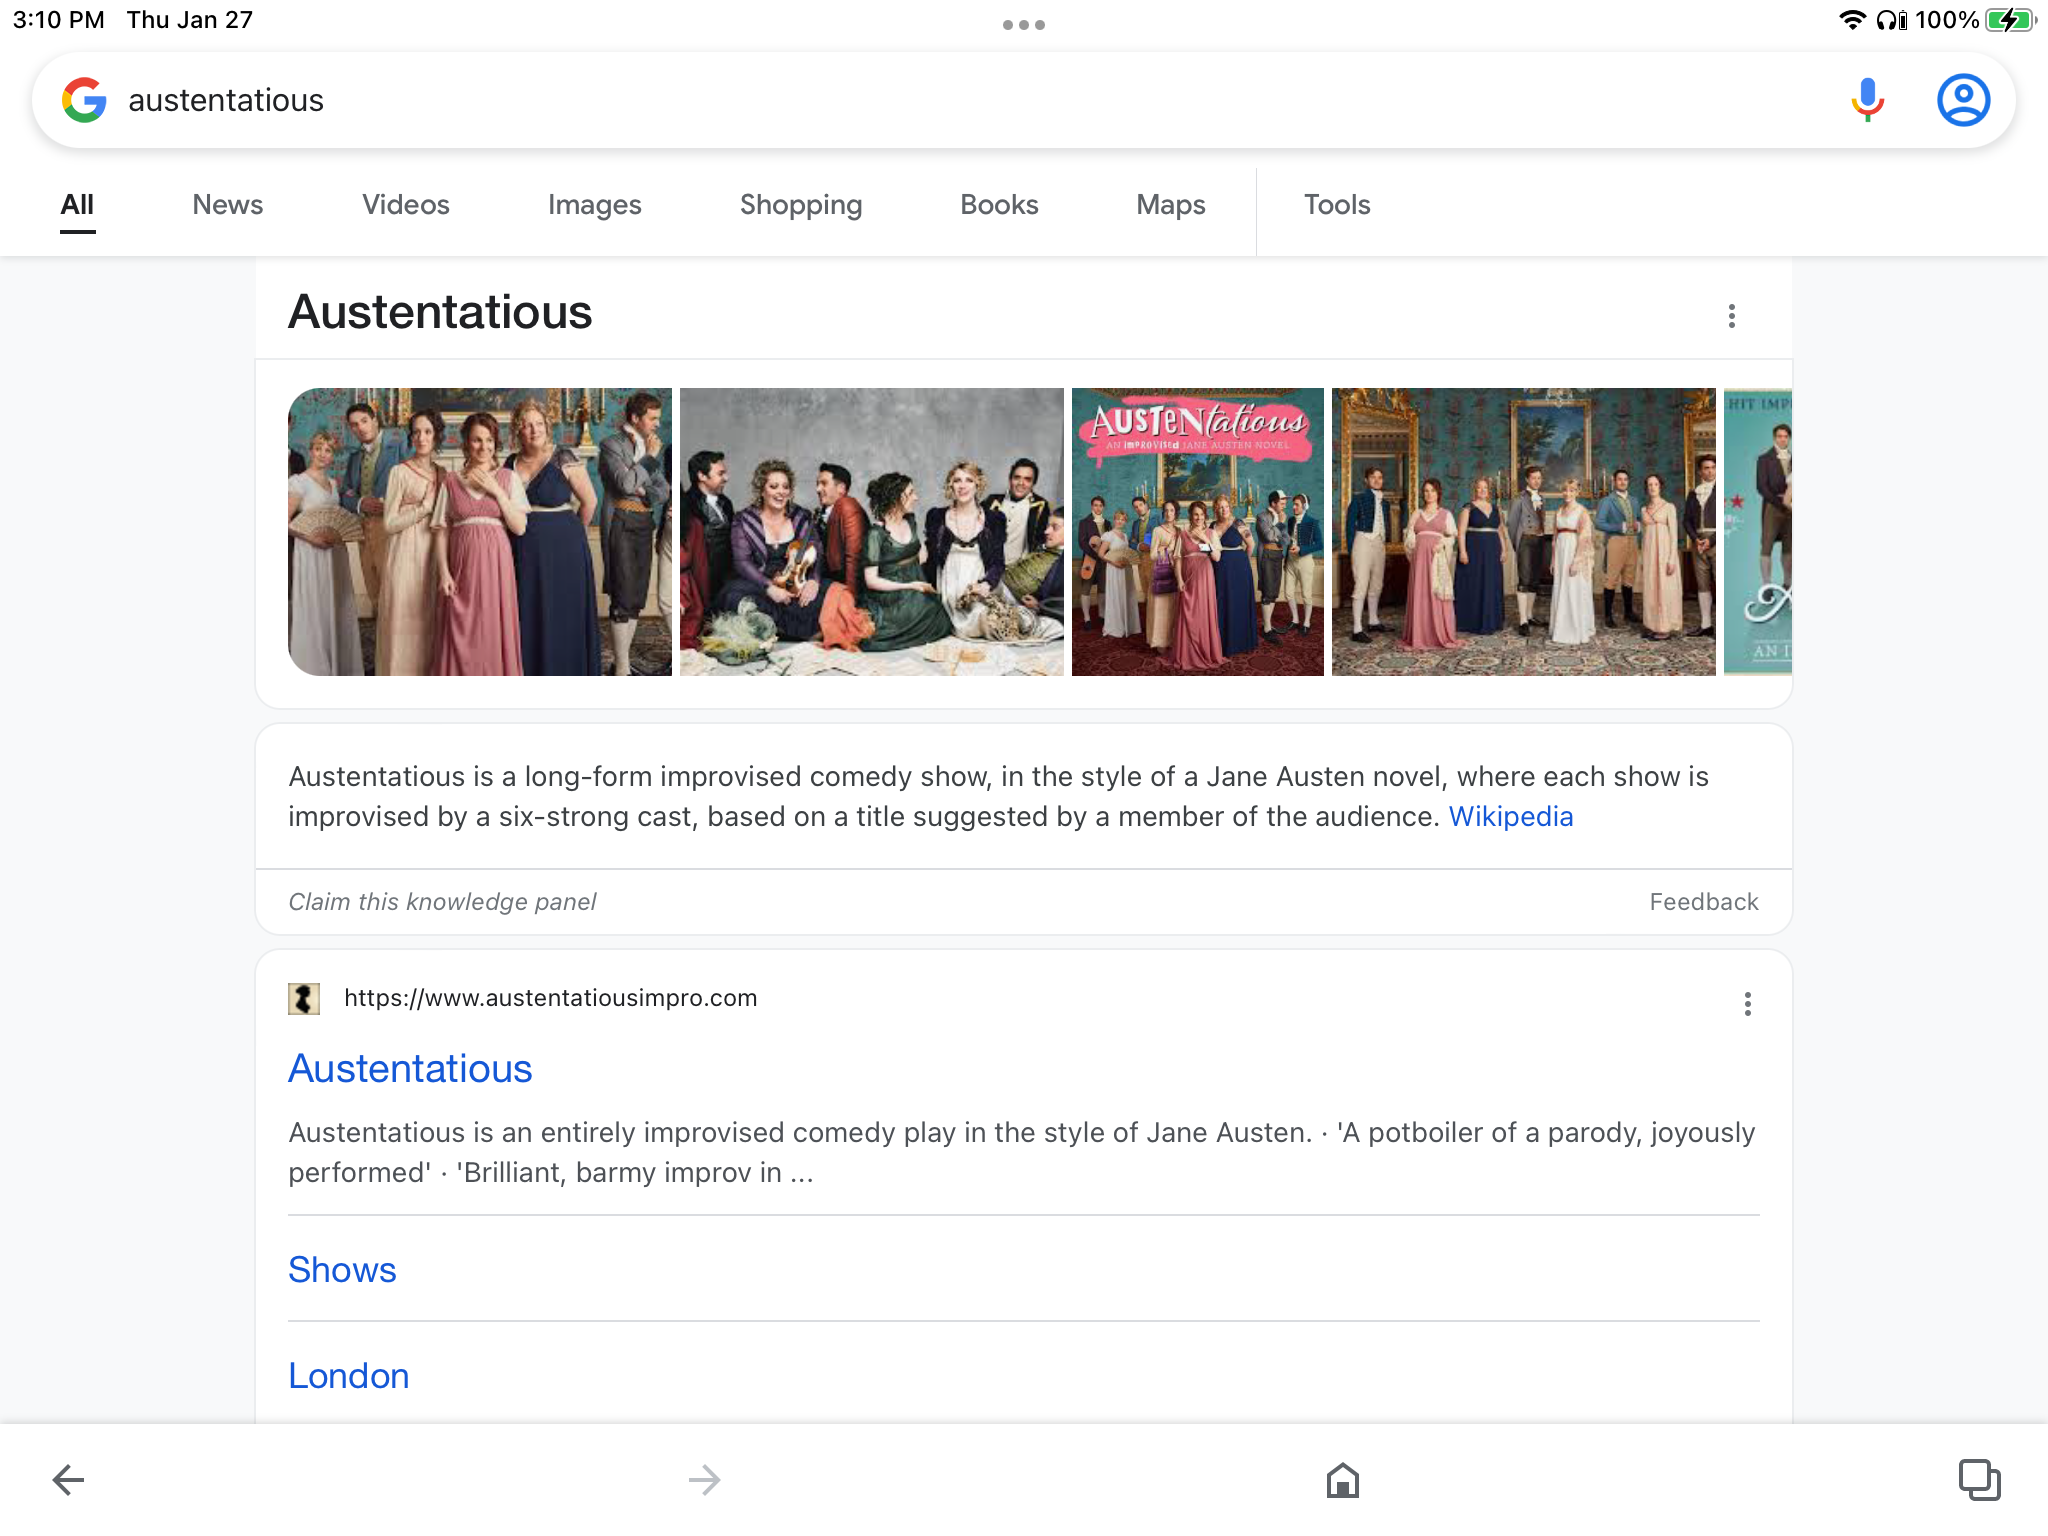The image size is (2048, 1536).
Task: Open the Austentatious poster thumbnail with pink banner
Action: [x=1198, y=532]
